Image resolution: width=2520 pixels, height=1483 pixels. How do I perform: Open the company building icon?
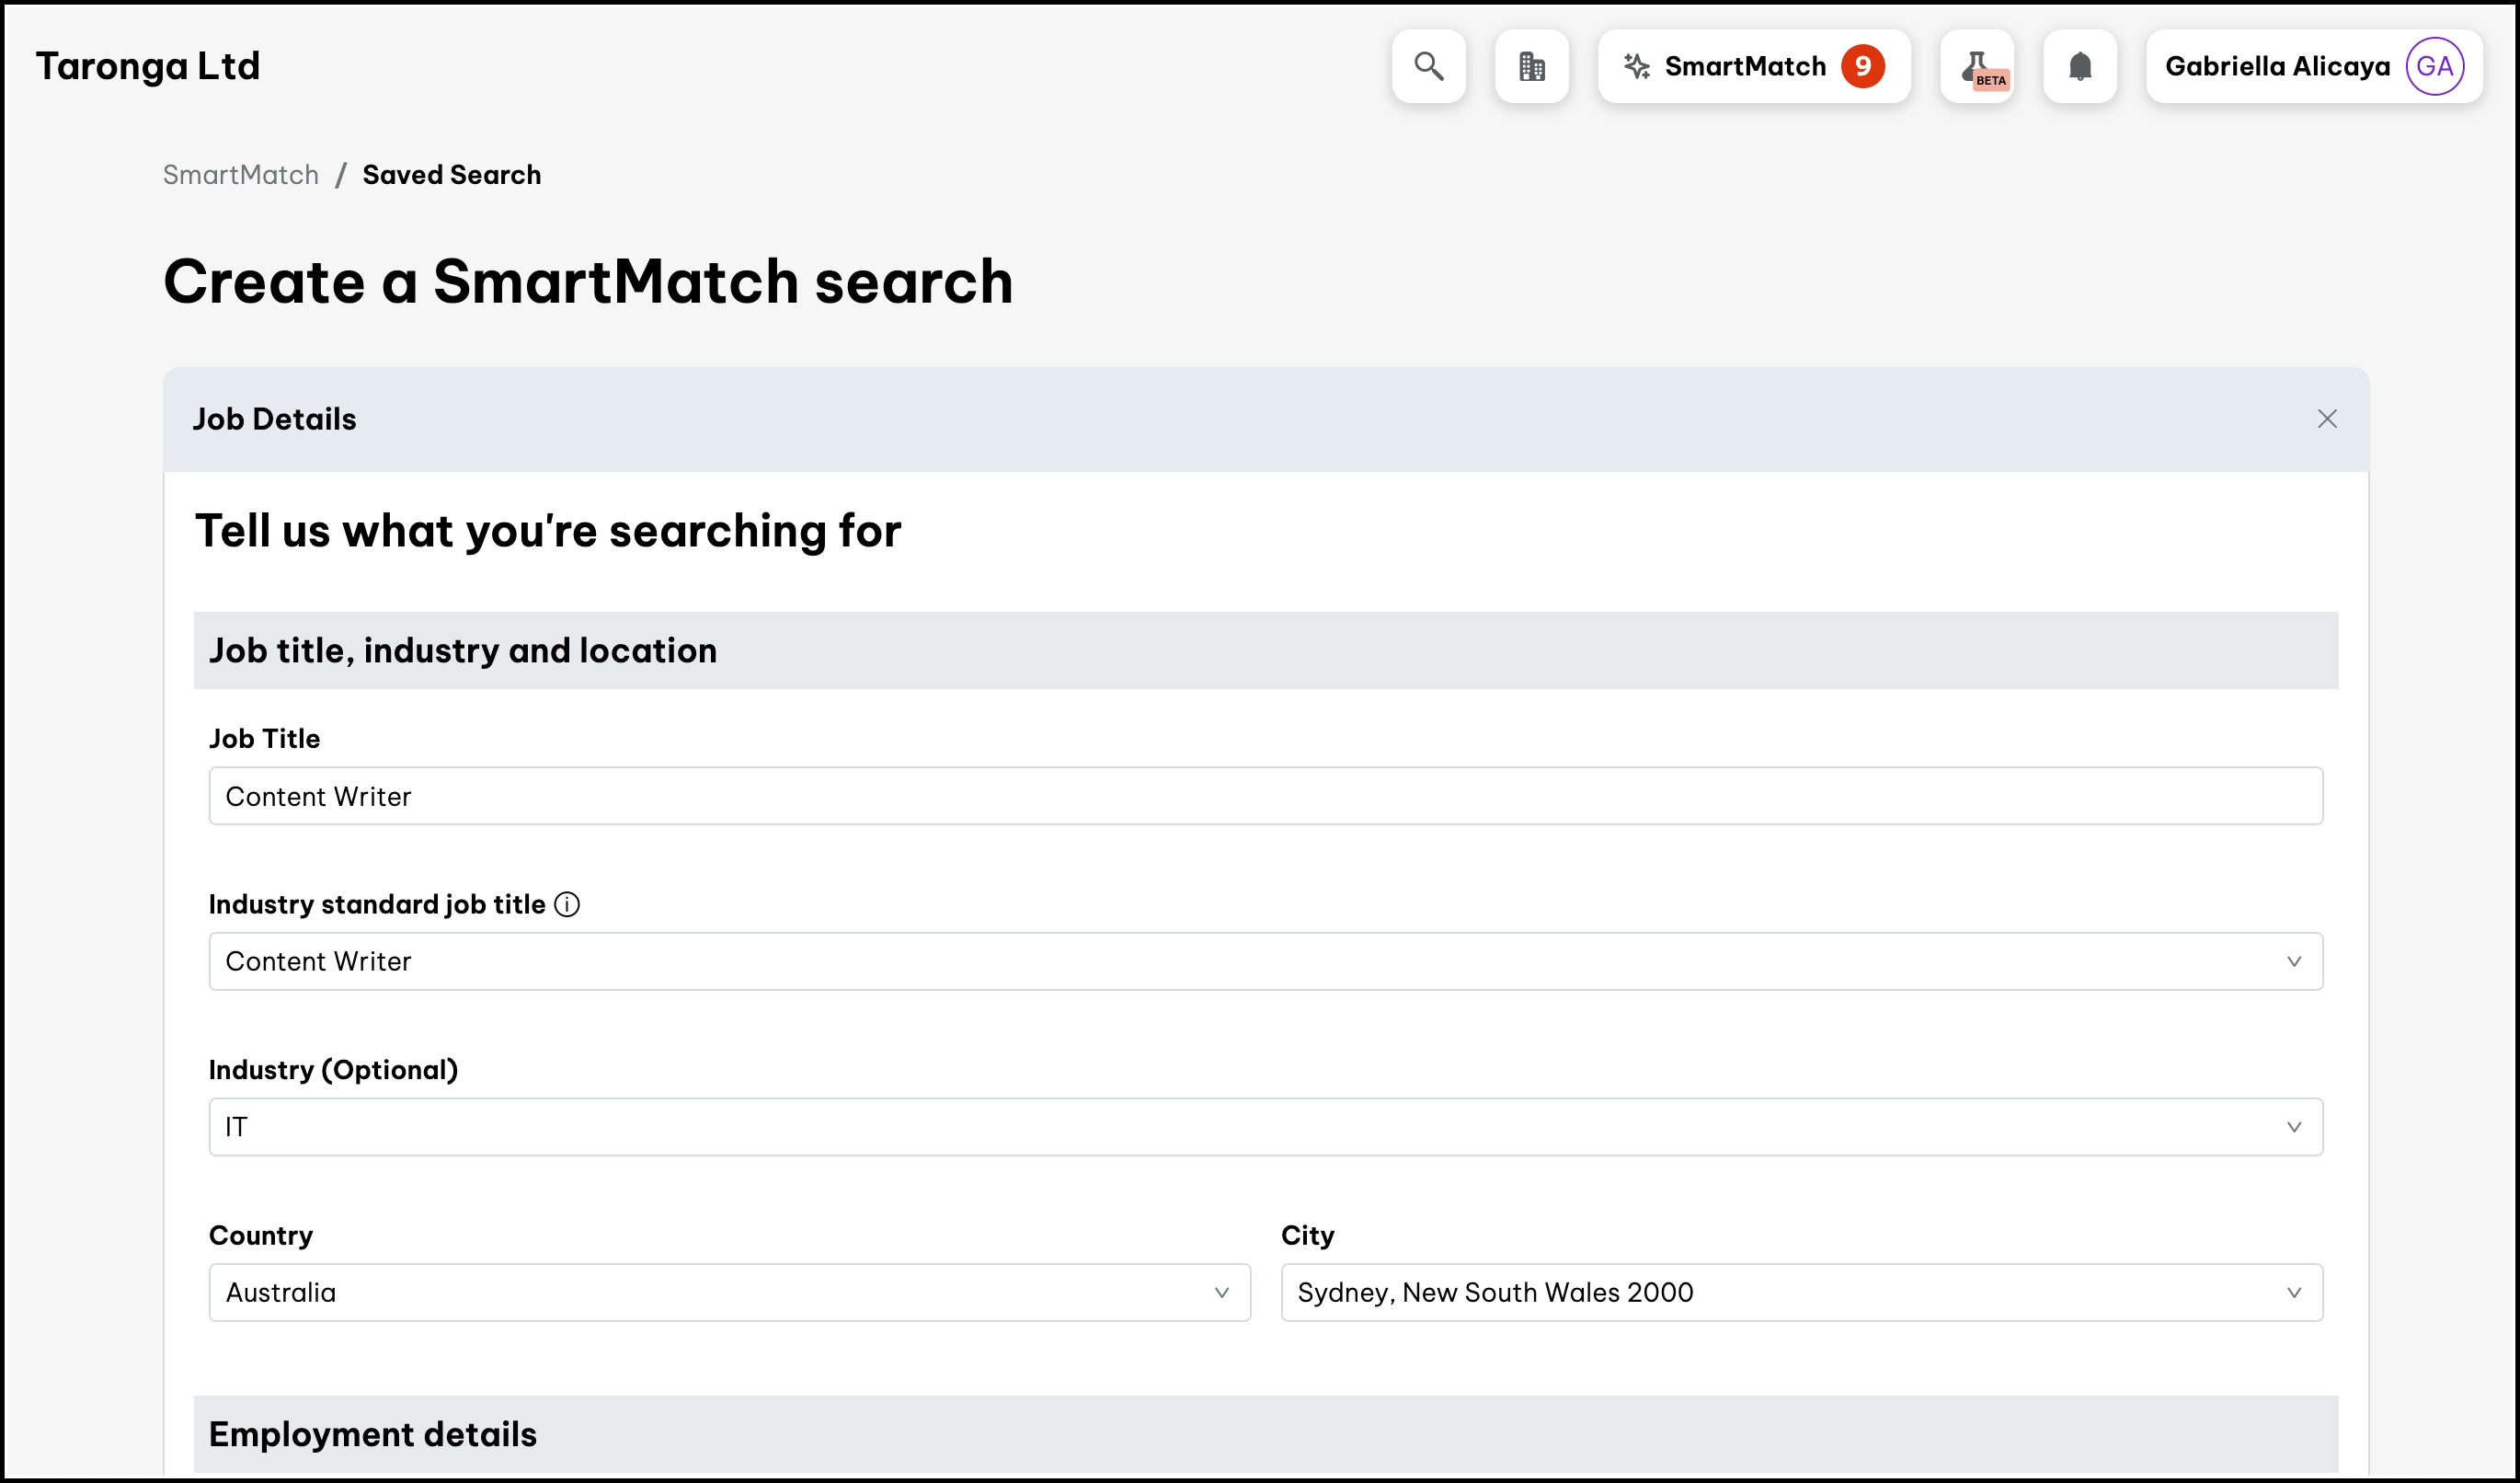[1531, 66]
